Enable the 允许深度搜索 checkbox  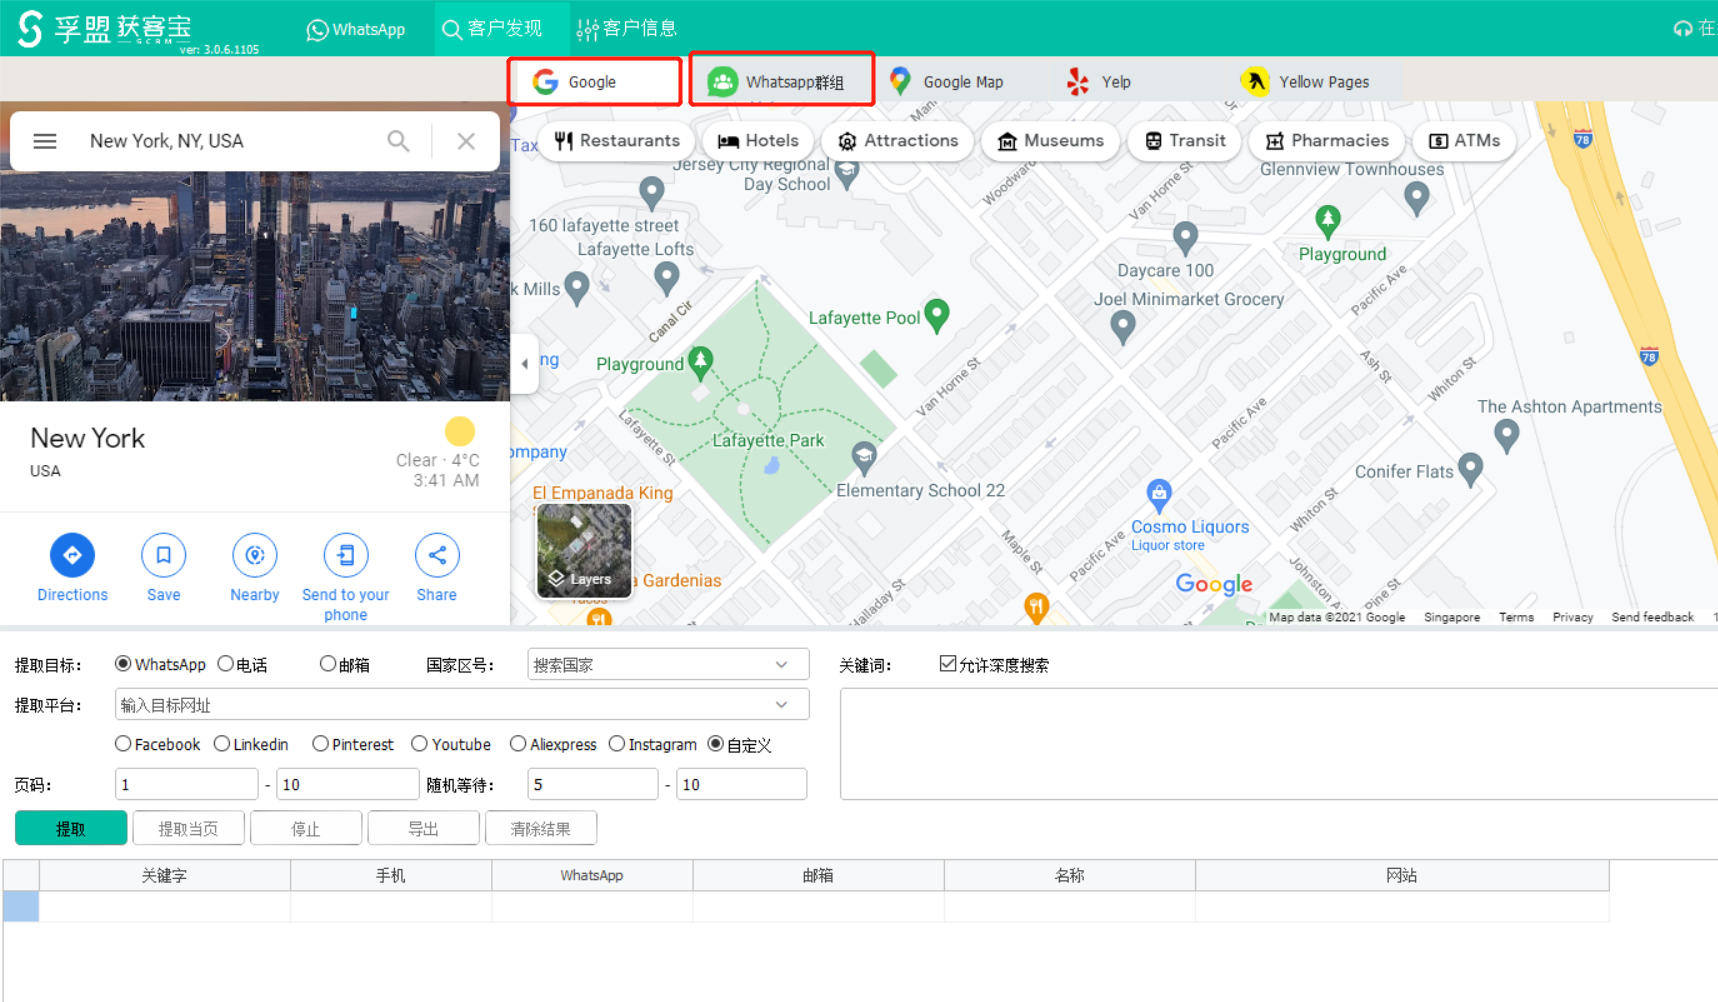[x=947, y=663]
